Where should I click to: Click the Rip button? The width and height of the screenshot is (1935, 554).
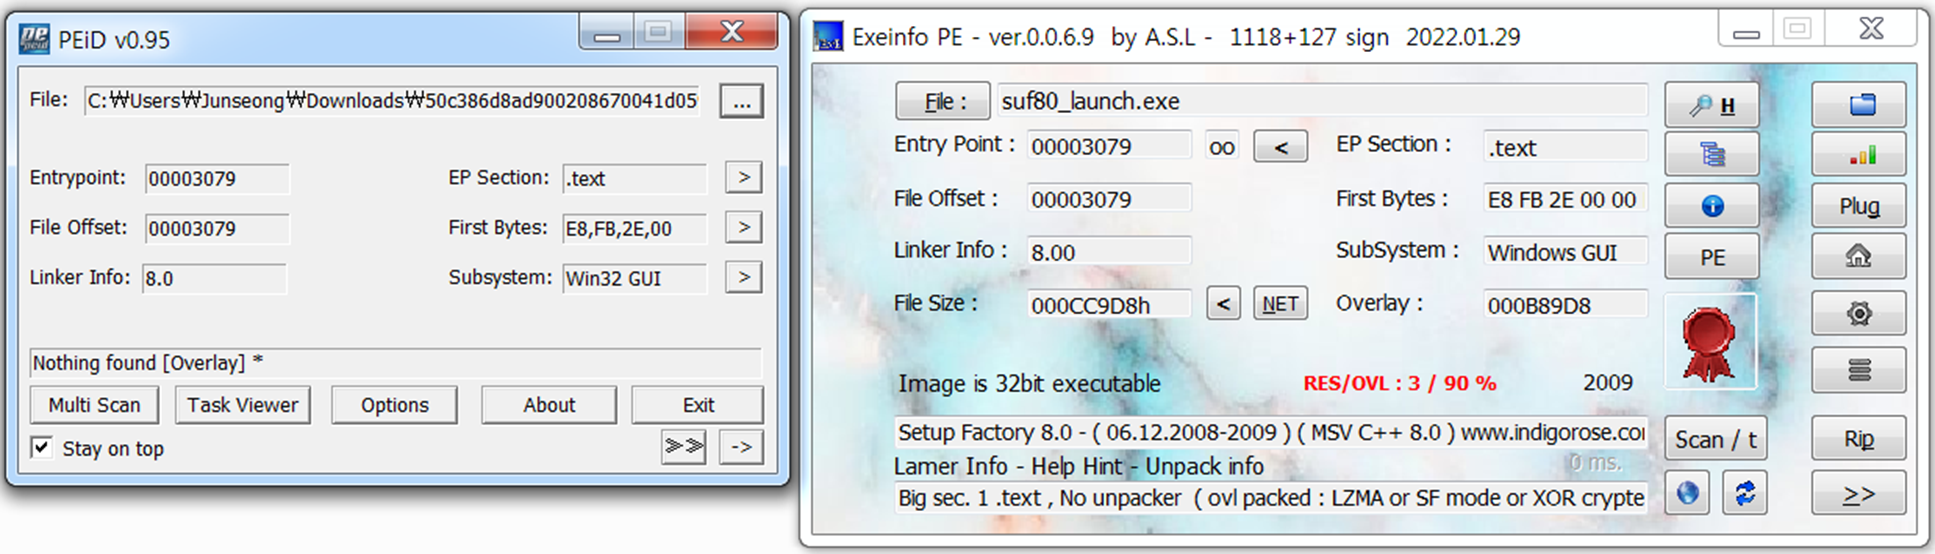click(x=1859, y=439)
